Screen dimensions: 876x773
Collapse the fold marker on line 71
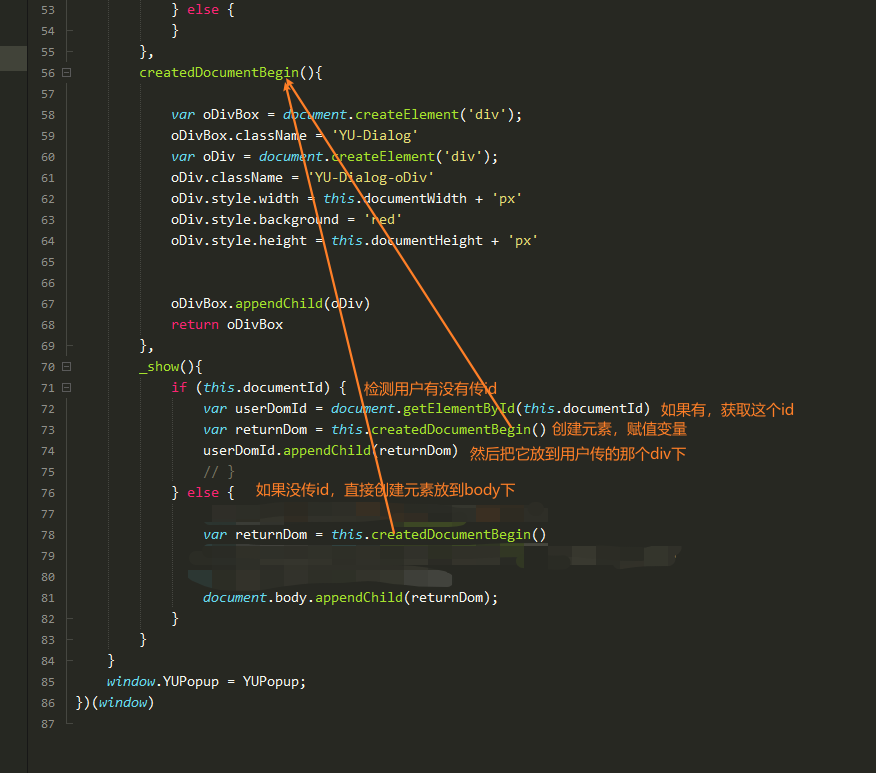[66, 388]
